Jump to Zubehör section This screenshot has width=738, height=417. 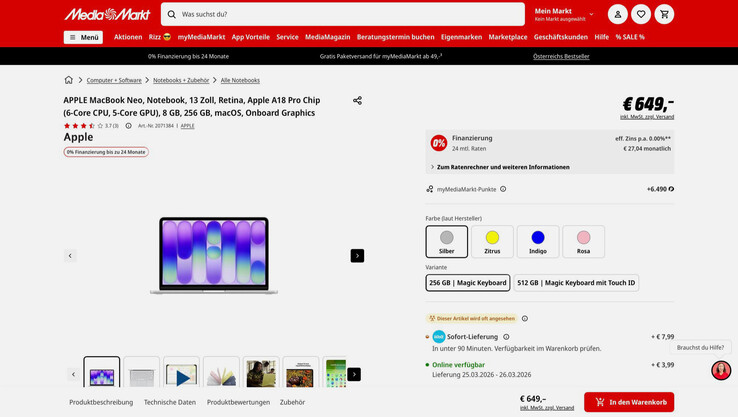[292, 402]
